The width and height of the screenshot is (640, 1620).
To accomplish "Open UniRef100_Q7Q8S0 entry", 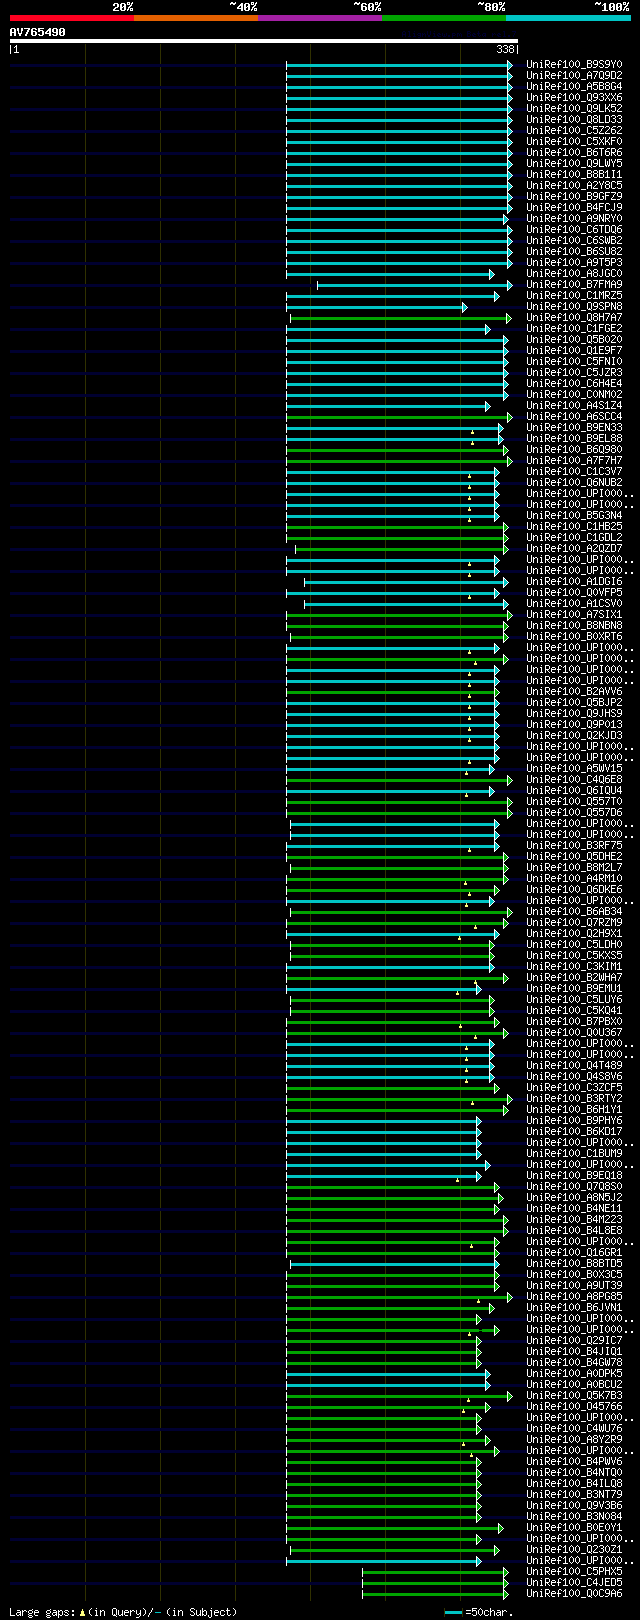I will tap(574, 1187).
